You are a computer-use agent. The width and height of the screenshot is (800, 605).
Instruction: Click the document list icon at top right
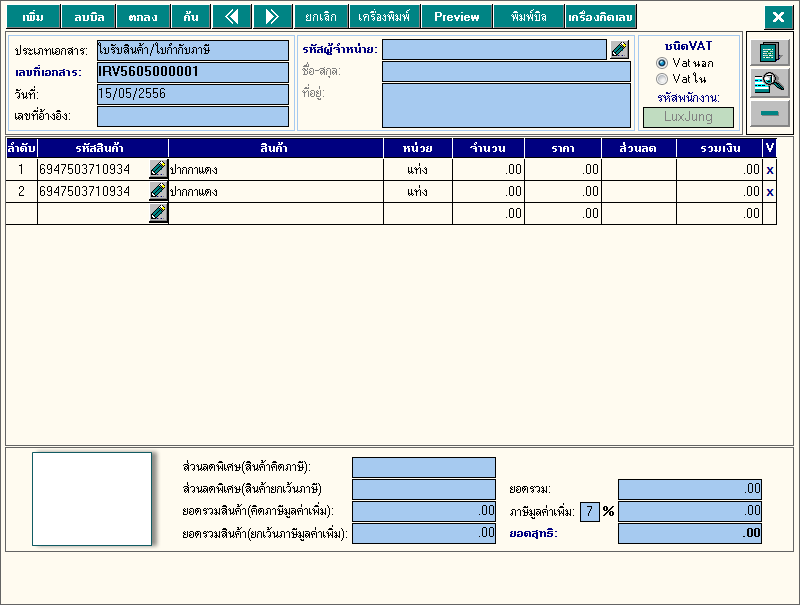[x=769, y=52]
